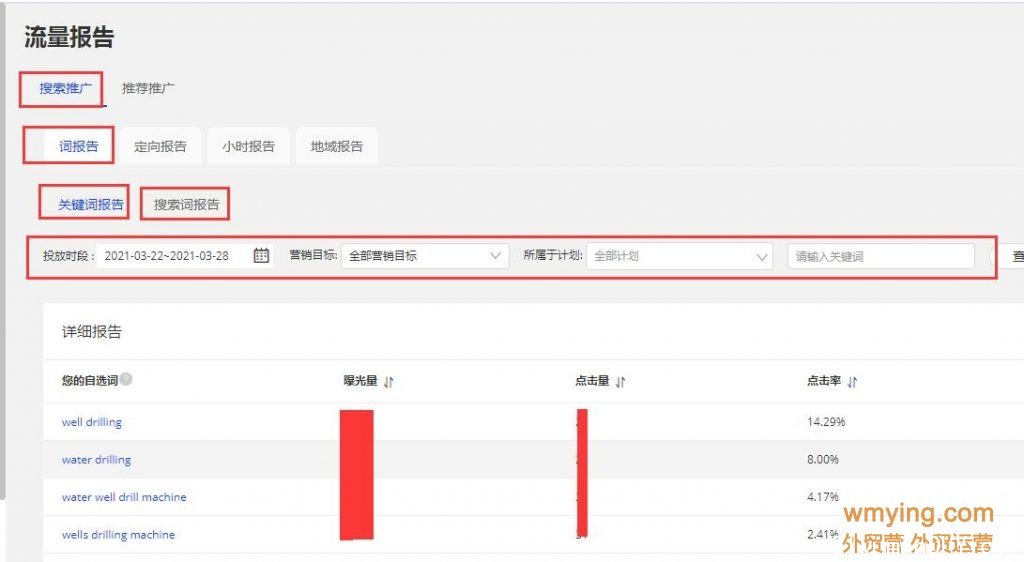Switch to 搜索推广 tab
Image resolution: width=1024 pixels, height=562 pixels.
click(x=65, y=88)
